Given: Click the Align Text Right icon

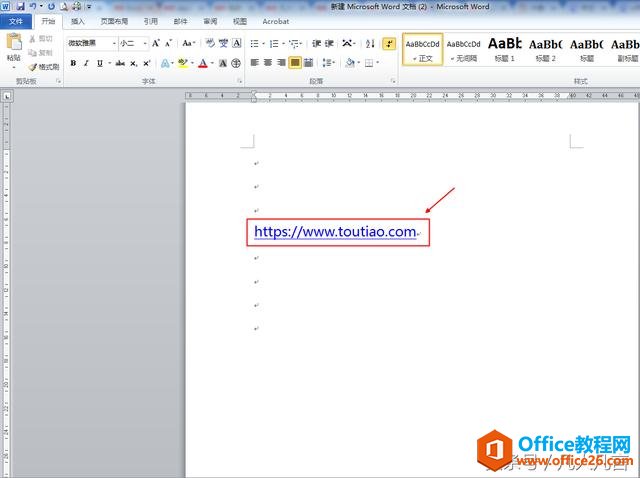Looking at the screenshot, I should click(281, 63).
